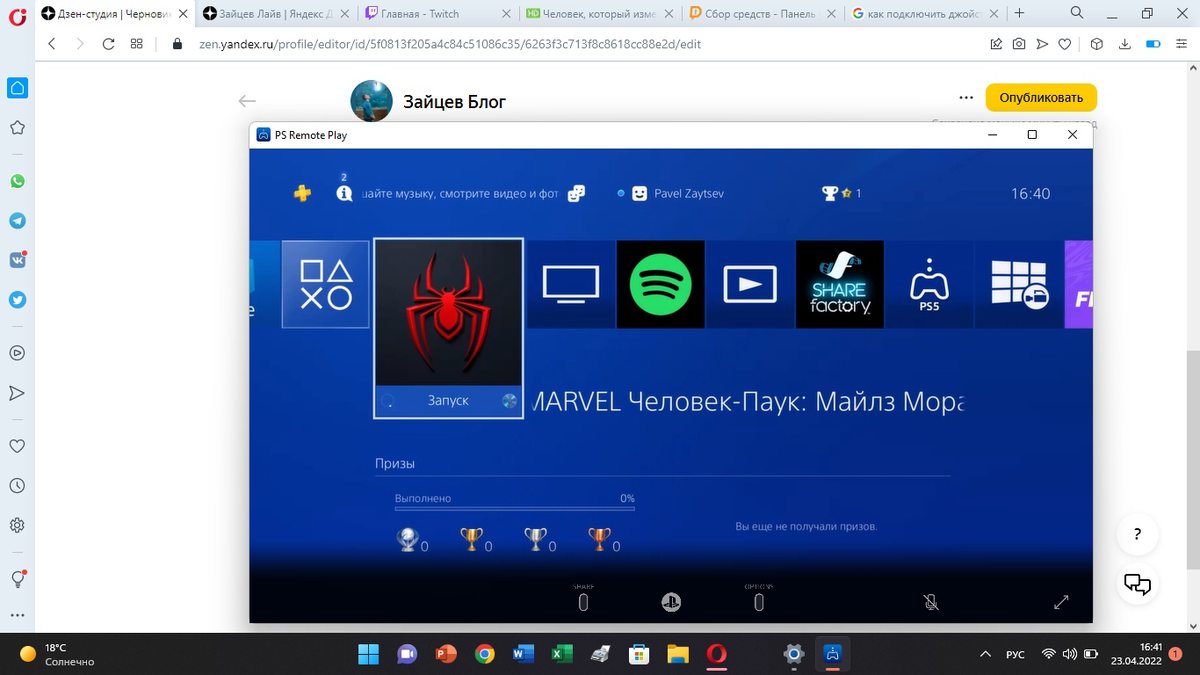
Task: Add page to bookmarks with the heart icon
Action: (1066, 44)
